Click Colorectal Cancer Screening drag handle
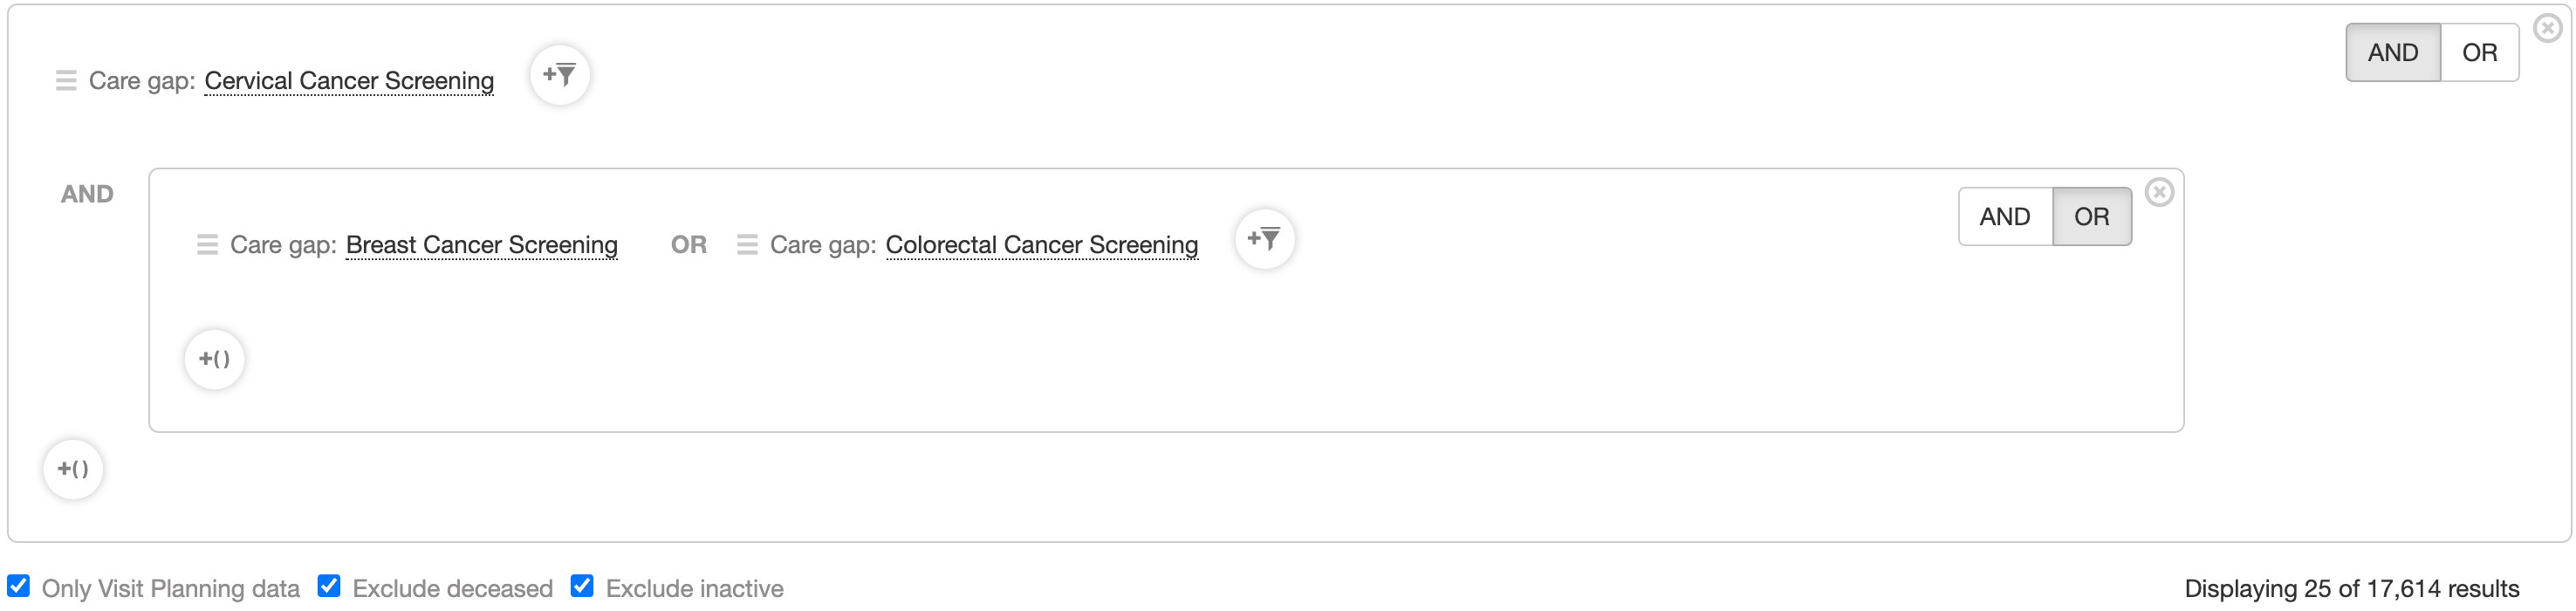The width and height of the screenshot is (2576, 611). 747,245
